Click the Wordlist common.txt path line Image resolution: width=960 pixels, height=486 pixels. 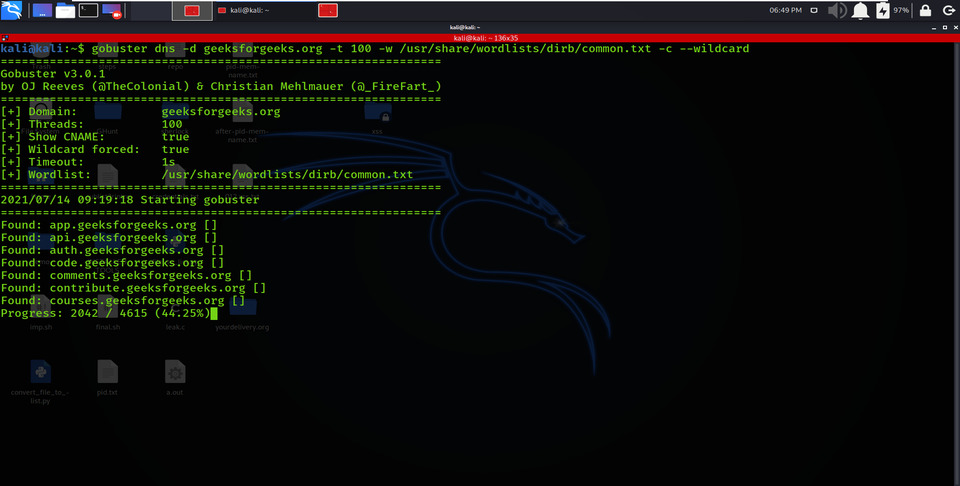coord(207,174)
